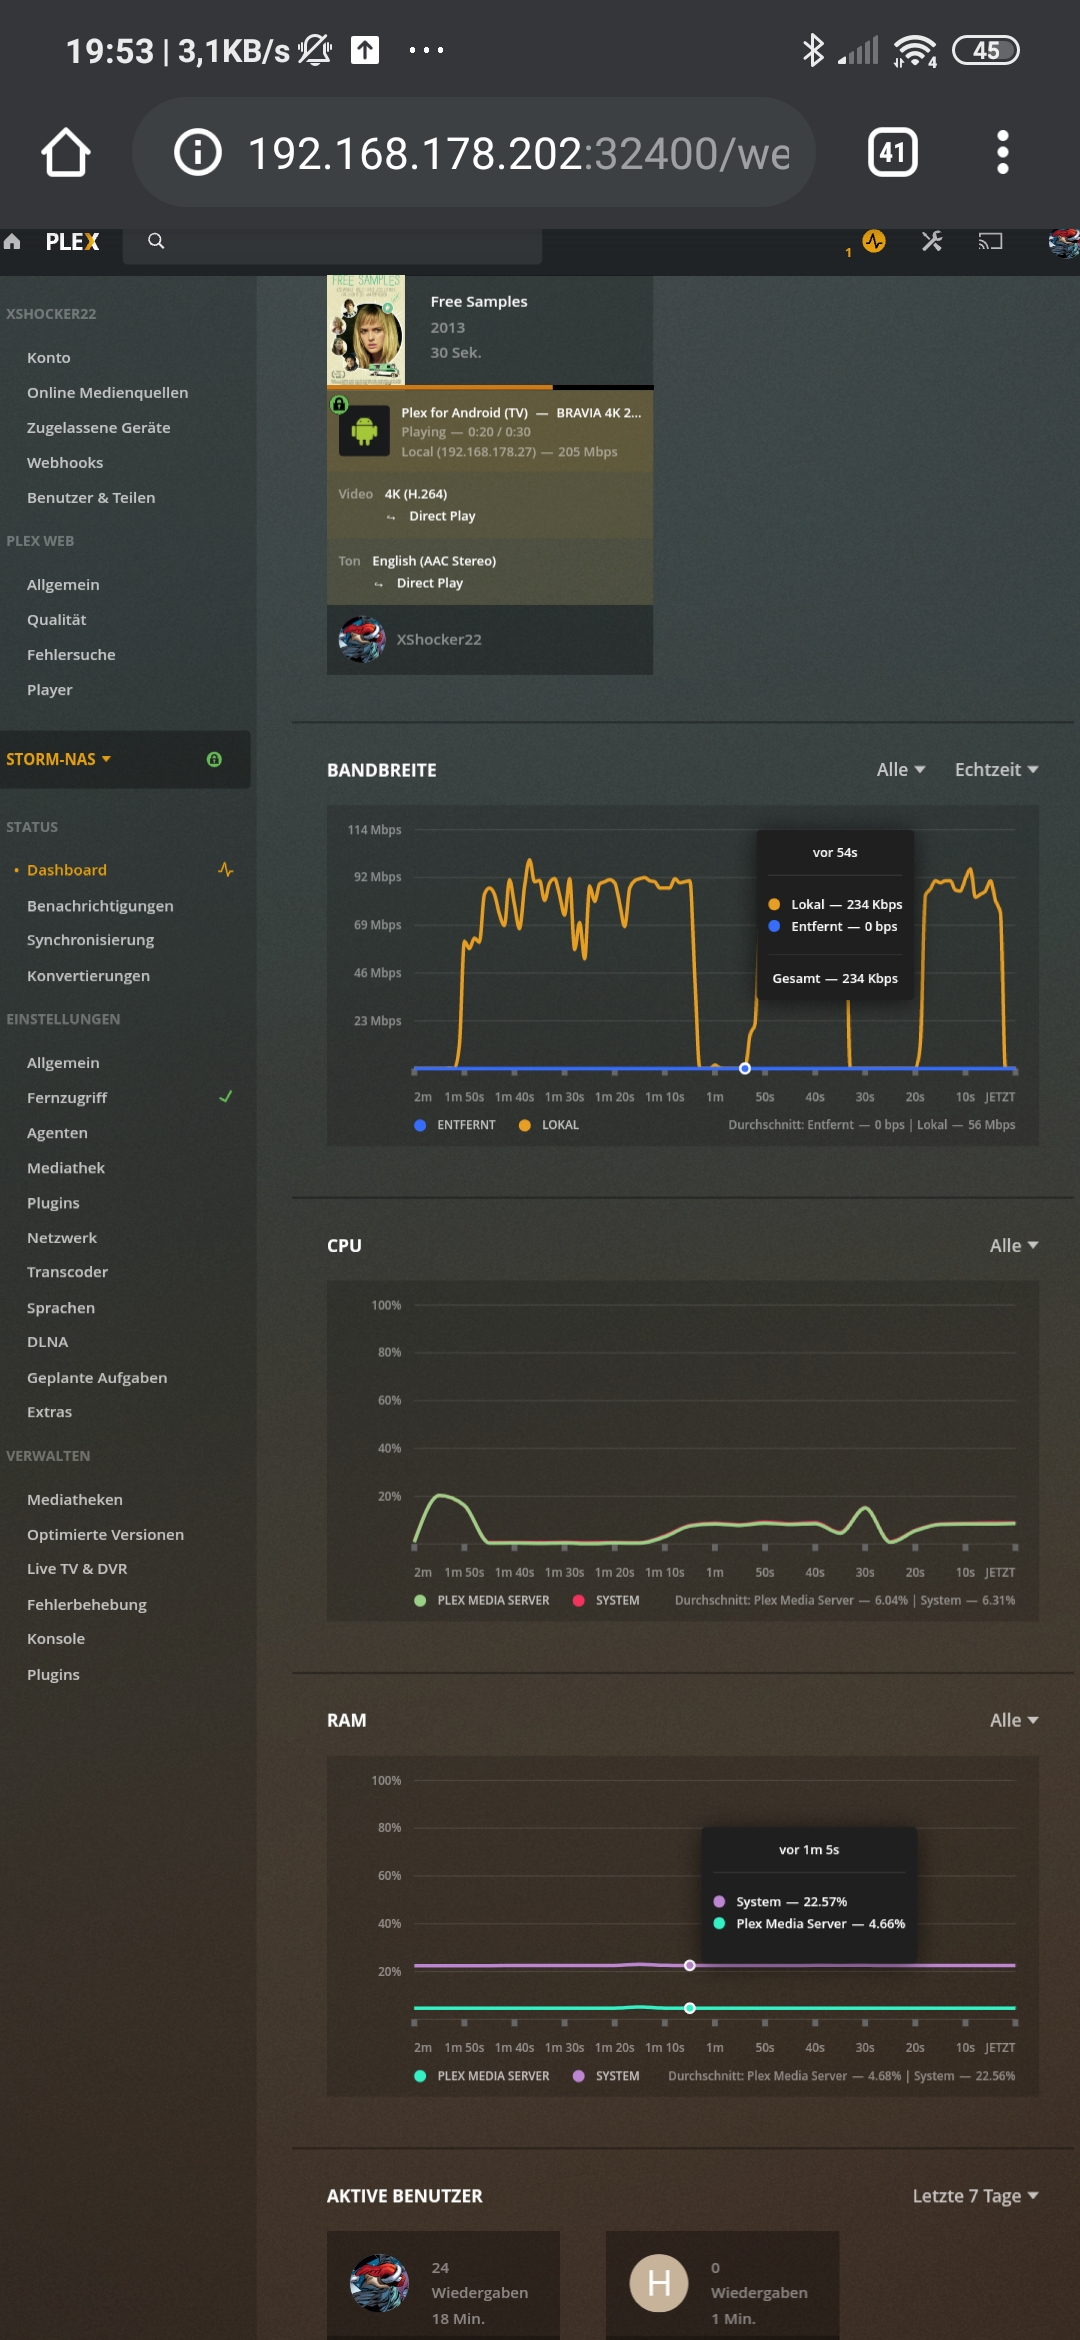Viewport: 1080px width, 2340px height.
Task: Open Online Medienquellen
Action: [x=107, y=392]
